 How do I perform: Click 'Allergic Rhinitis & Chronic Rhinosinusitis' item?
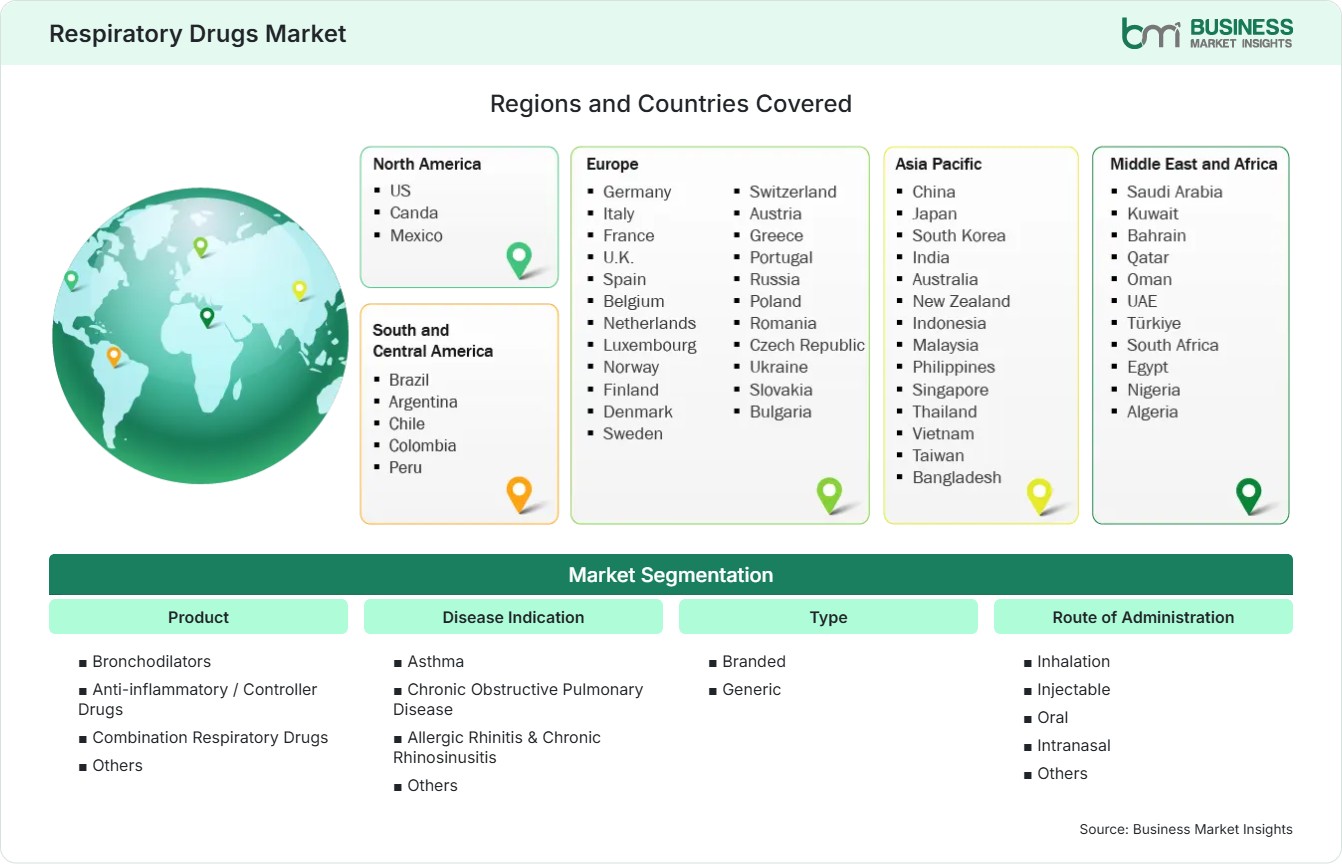(x=497, y=747)
